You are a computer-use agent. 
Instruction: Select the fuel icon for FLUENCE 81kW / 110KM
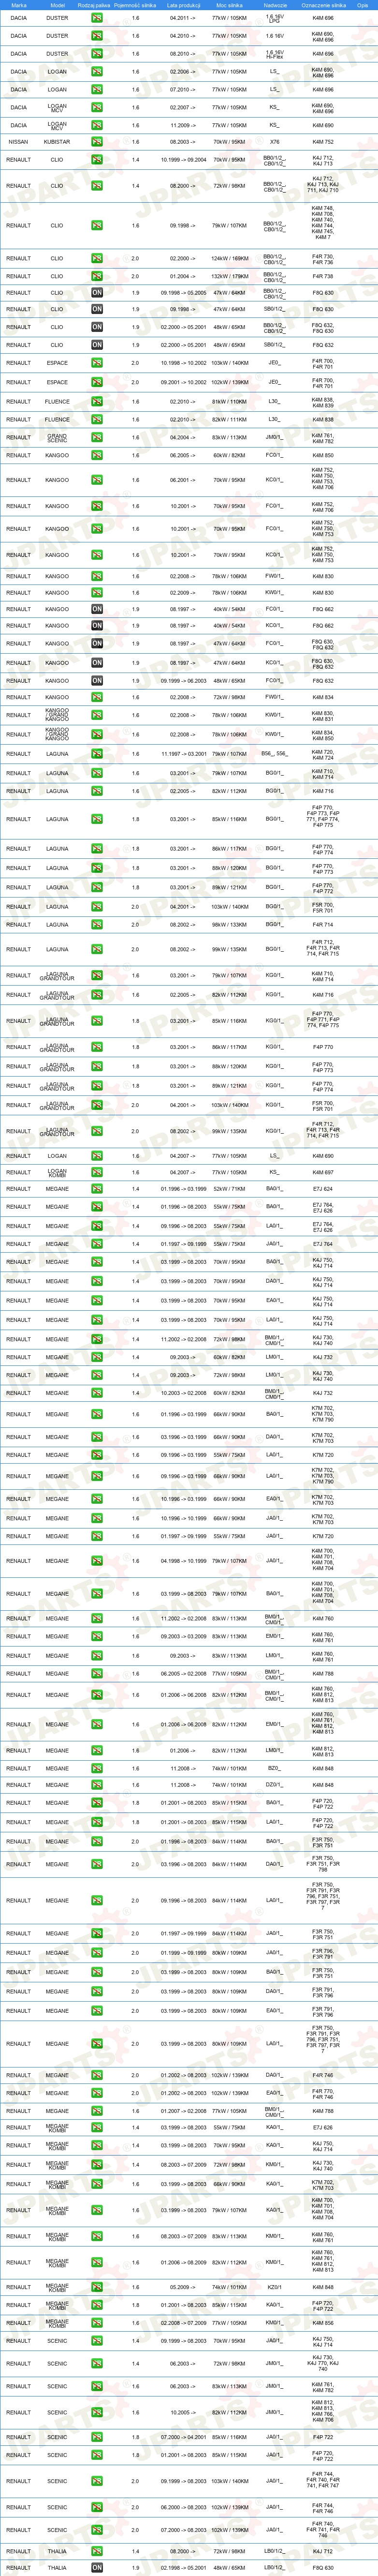tap(97, 401)
